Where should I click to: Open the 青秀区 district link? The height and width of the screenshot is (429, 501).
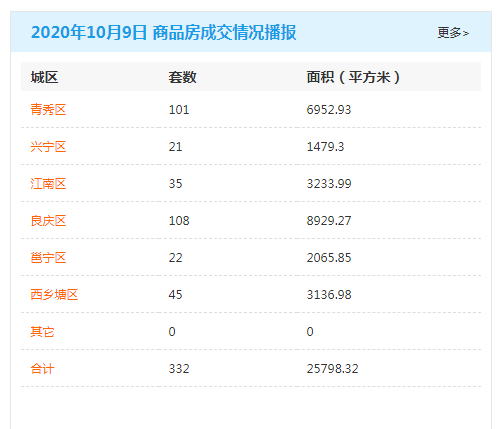(x=48, y=109)
